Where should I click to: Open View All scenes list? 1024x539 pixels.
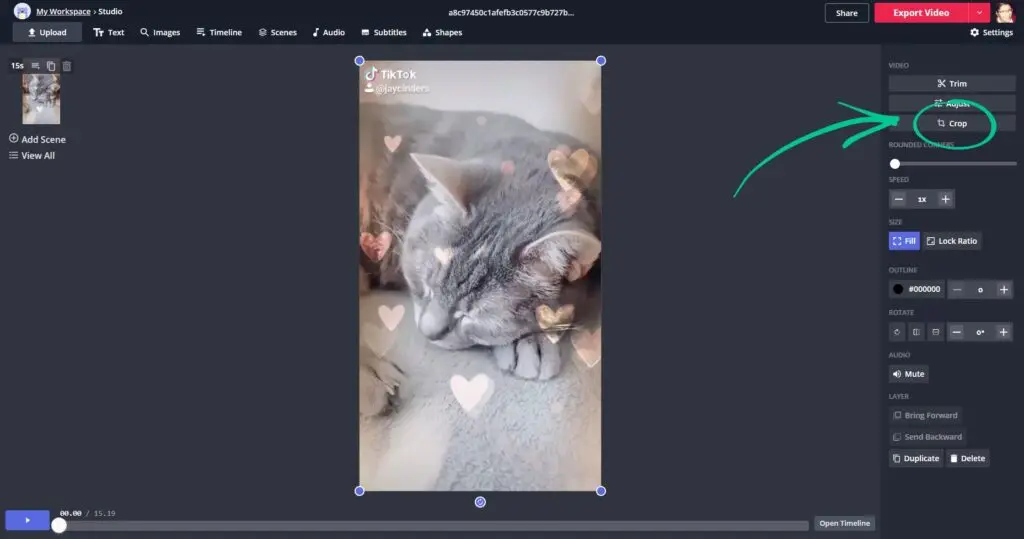click(x=32, y=156)
